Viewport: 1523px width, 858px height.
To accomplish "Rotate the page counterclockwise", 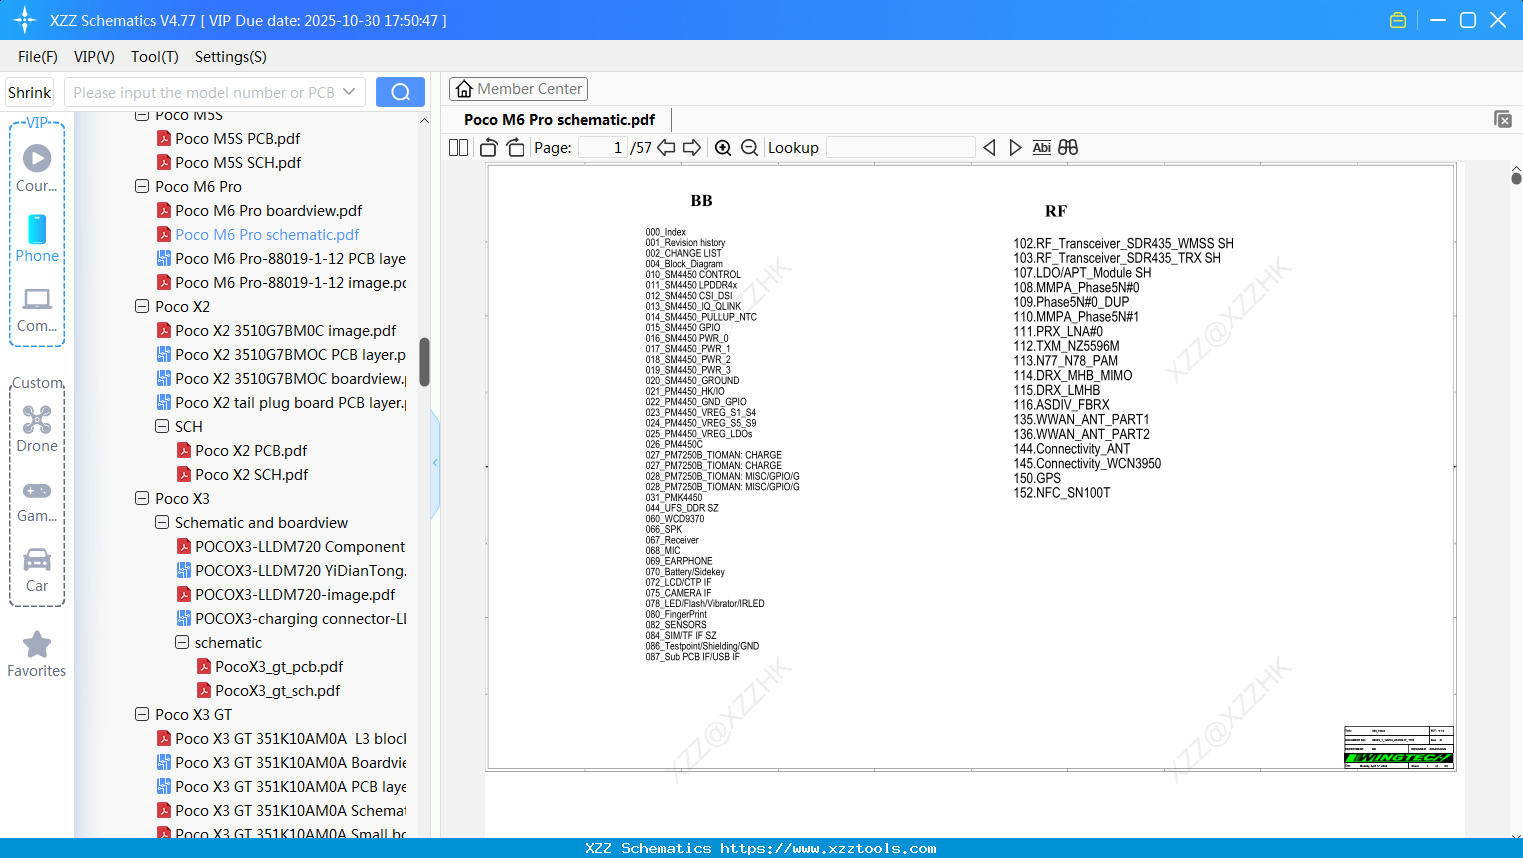I will (x=489, y=148).
